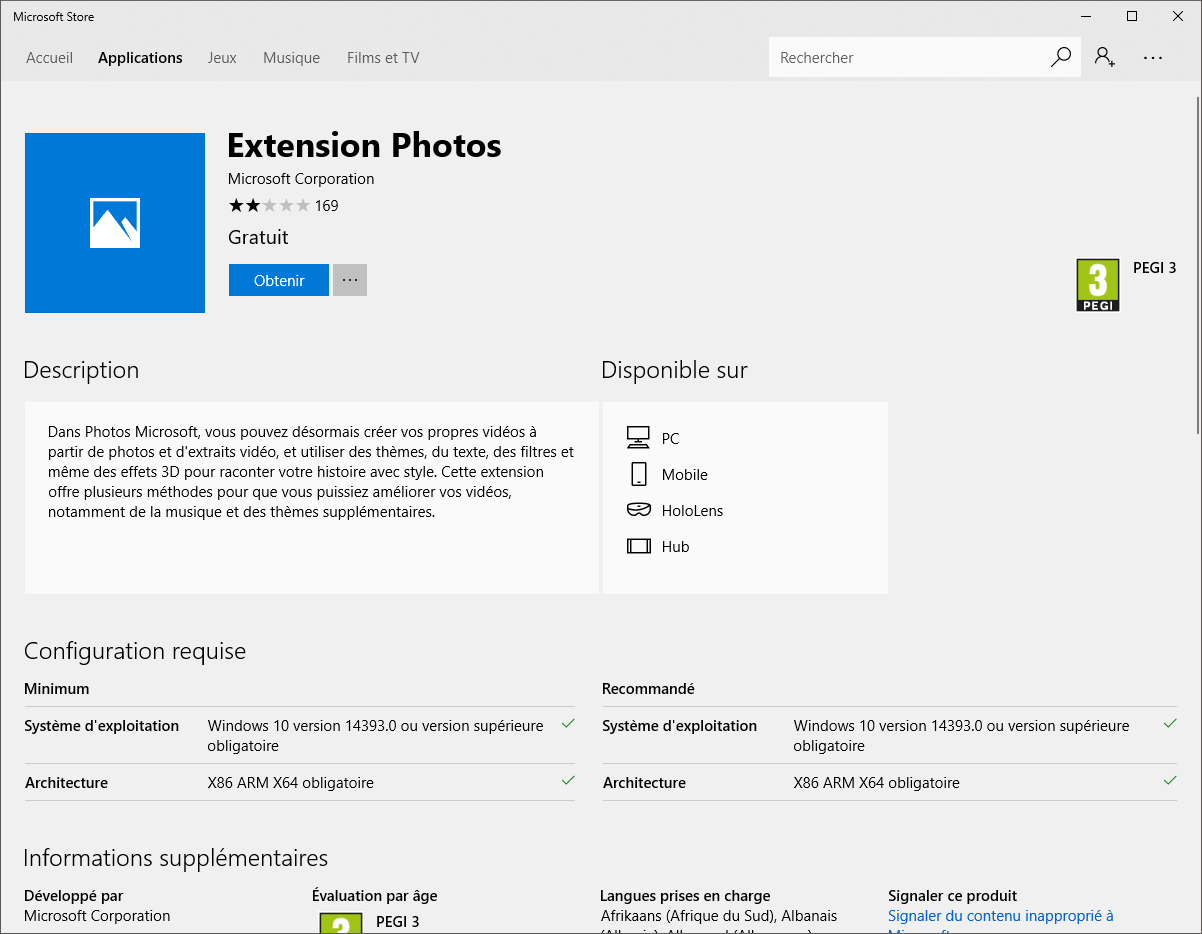Click the Configuration requise heading
Screen dimensions: 1202x934
135,651
